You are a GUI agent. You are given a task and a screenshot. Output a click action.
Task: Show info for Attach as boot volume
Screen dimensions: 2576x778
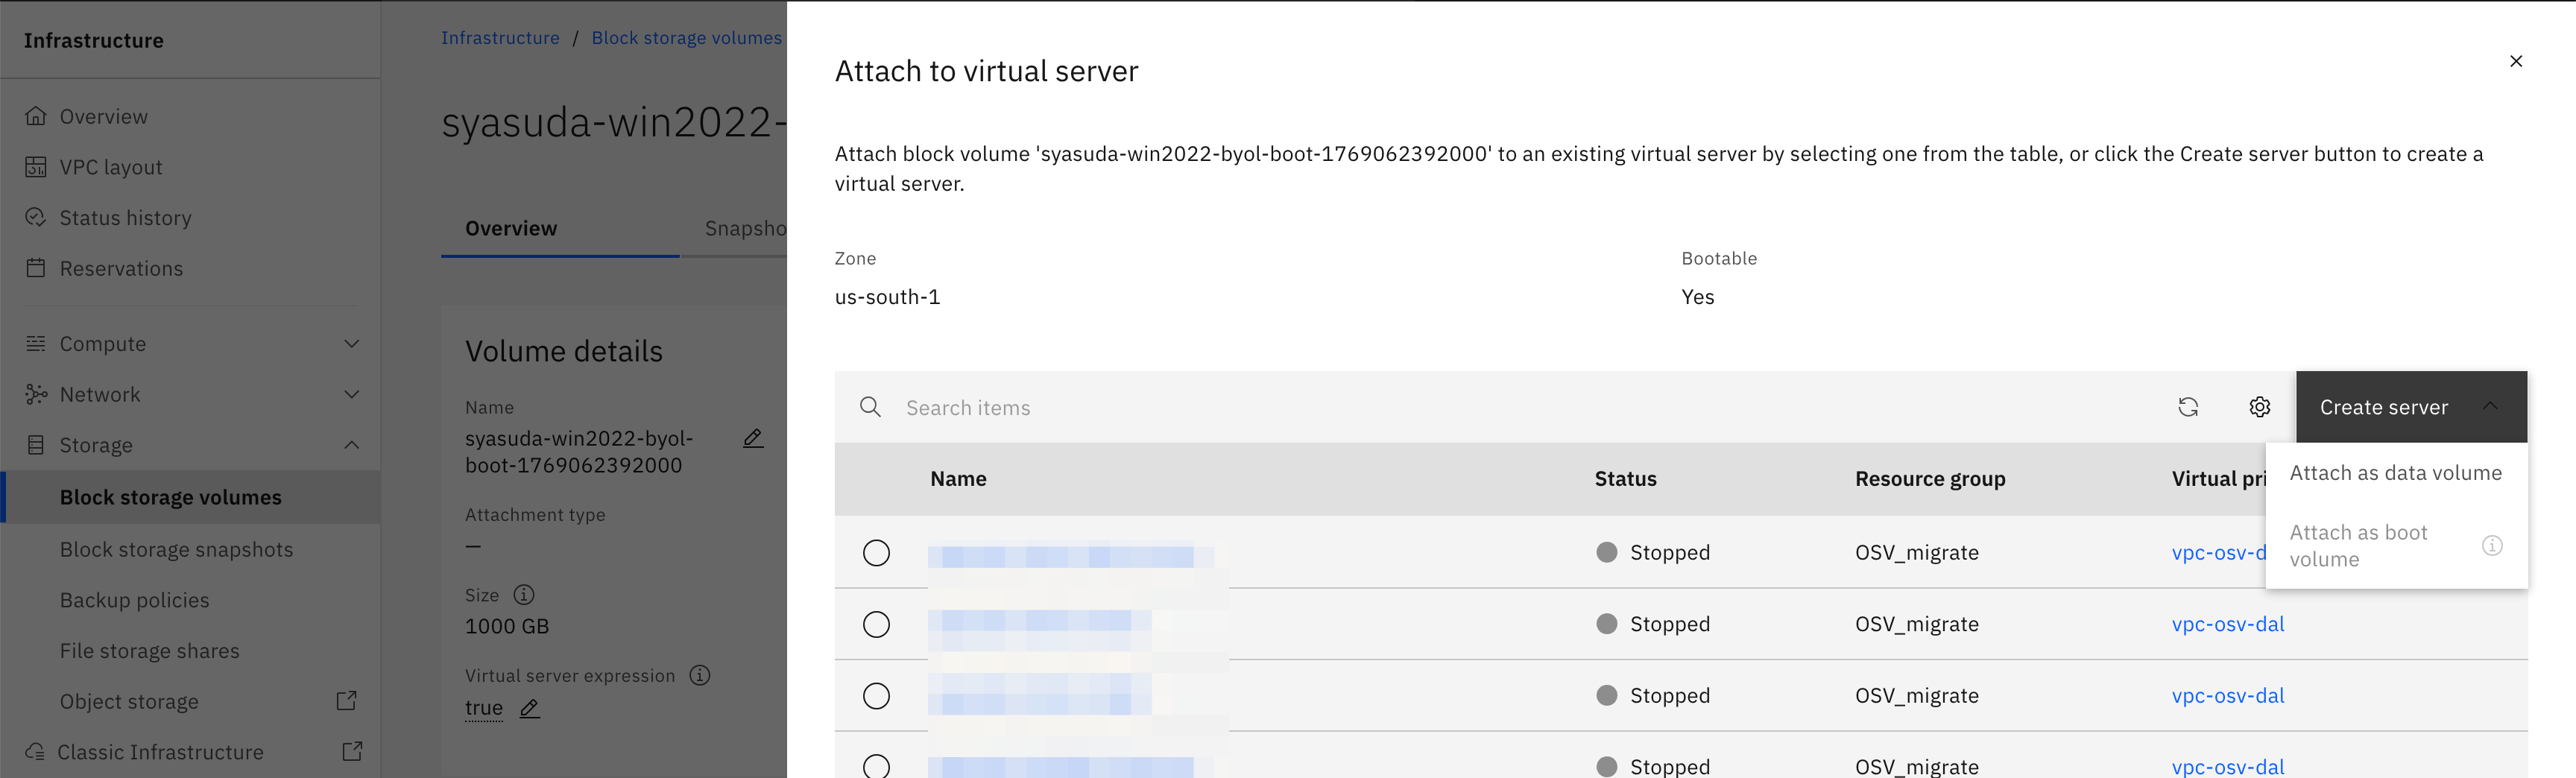pos(2492,545)
